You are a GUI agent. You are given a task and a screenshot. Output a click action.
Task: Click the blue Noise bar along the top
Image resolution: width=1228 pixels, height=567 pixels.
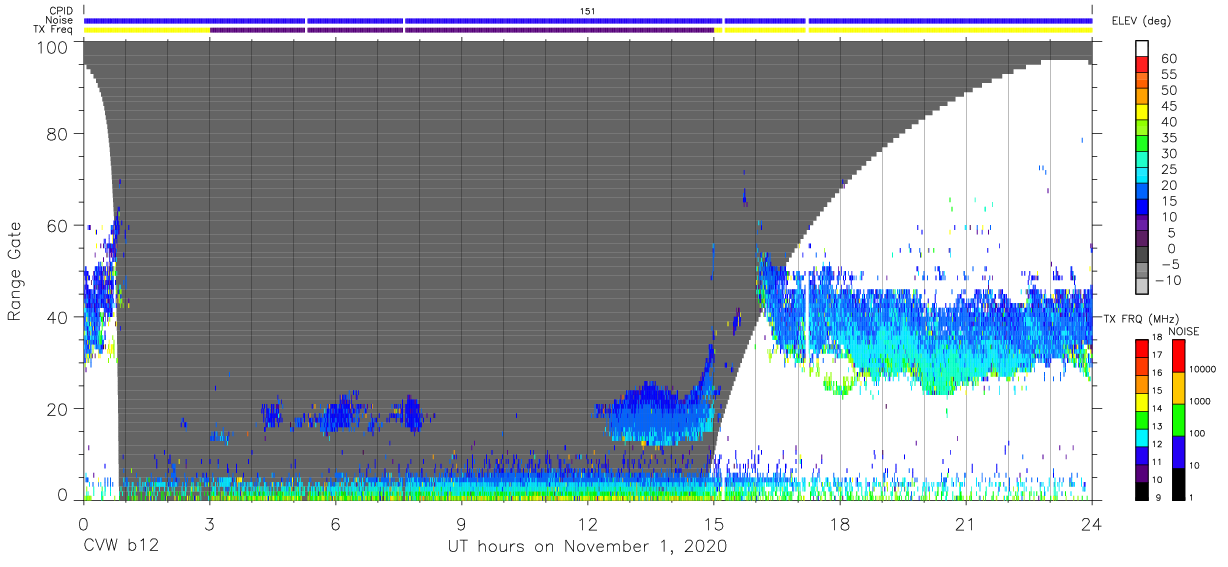(x=588, y=20)
